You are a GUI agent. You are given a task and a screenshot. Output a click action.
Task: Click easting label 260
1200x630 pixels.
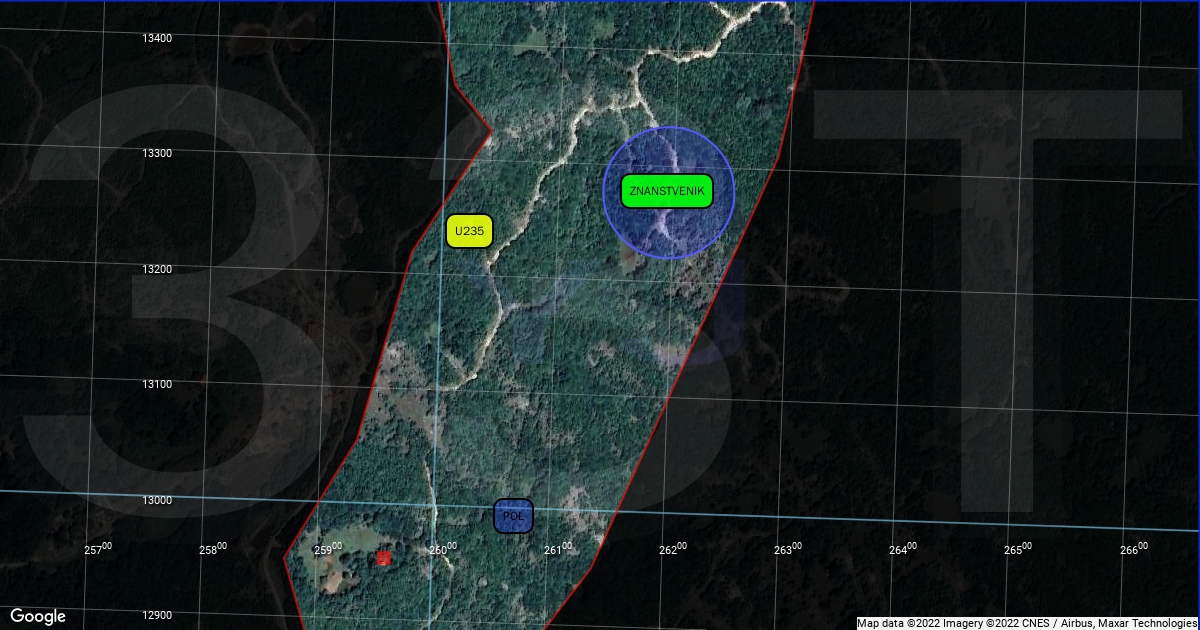coord(443,549)
